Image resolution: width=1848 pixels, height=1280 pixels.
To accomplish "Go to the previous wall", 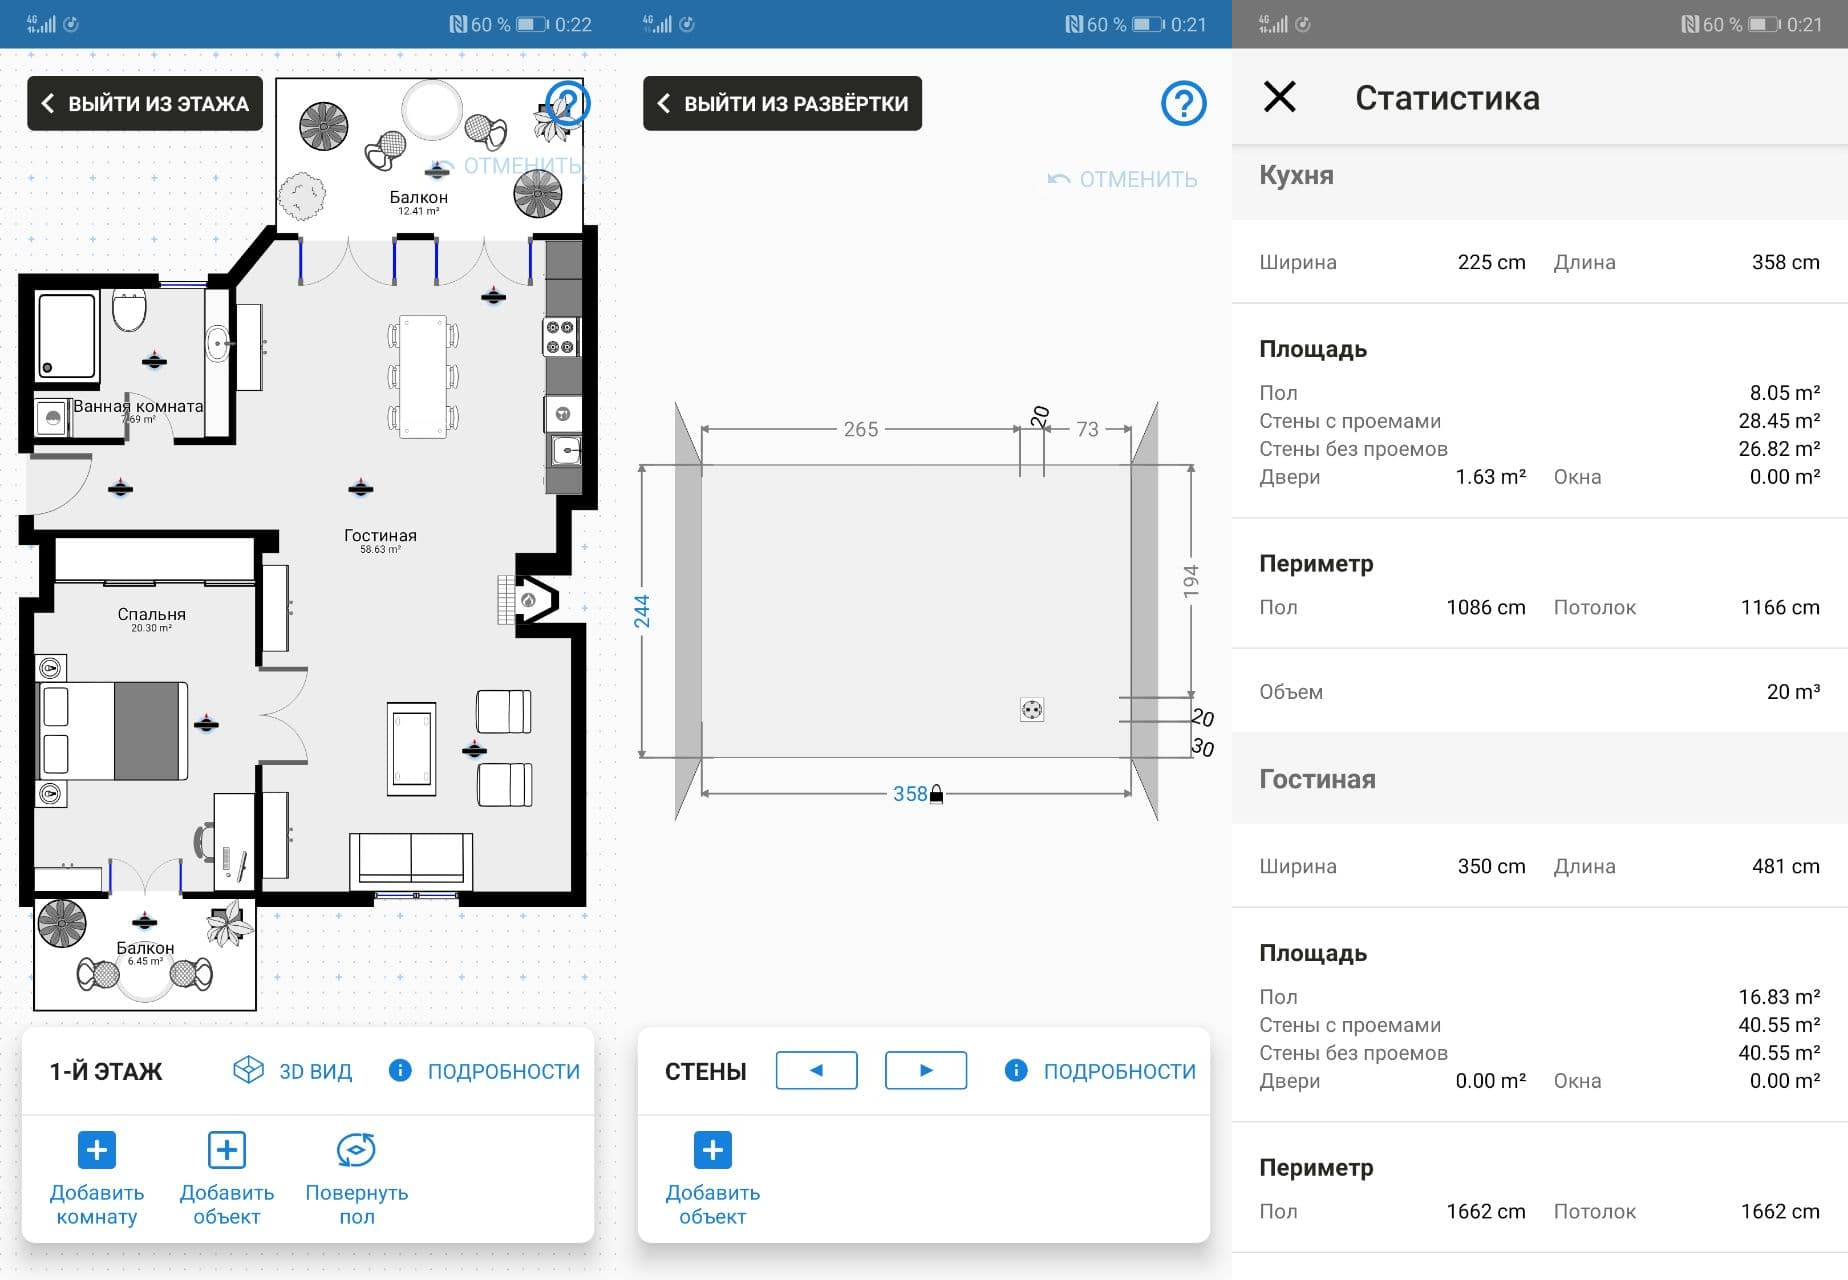I will (x=817, y=1070).
